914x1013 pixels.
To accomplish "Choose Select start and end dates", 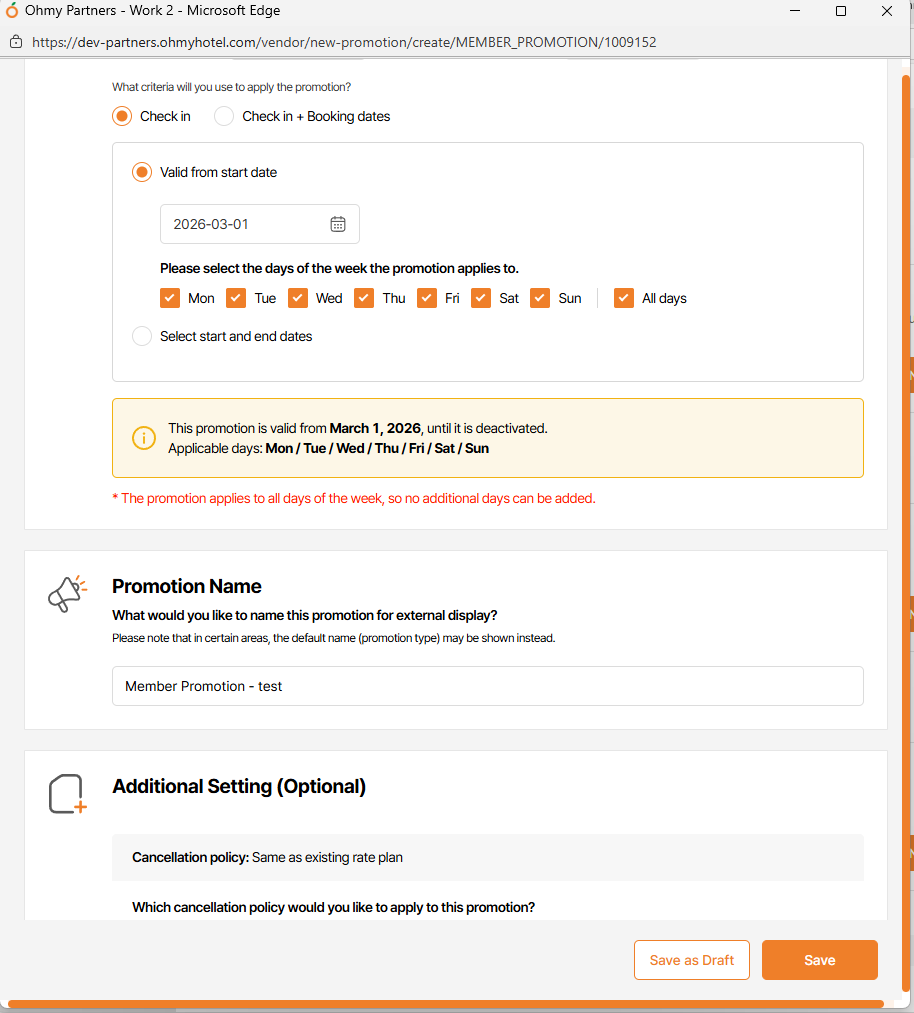I will (x=142, y=336).
